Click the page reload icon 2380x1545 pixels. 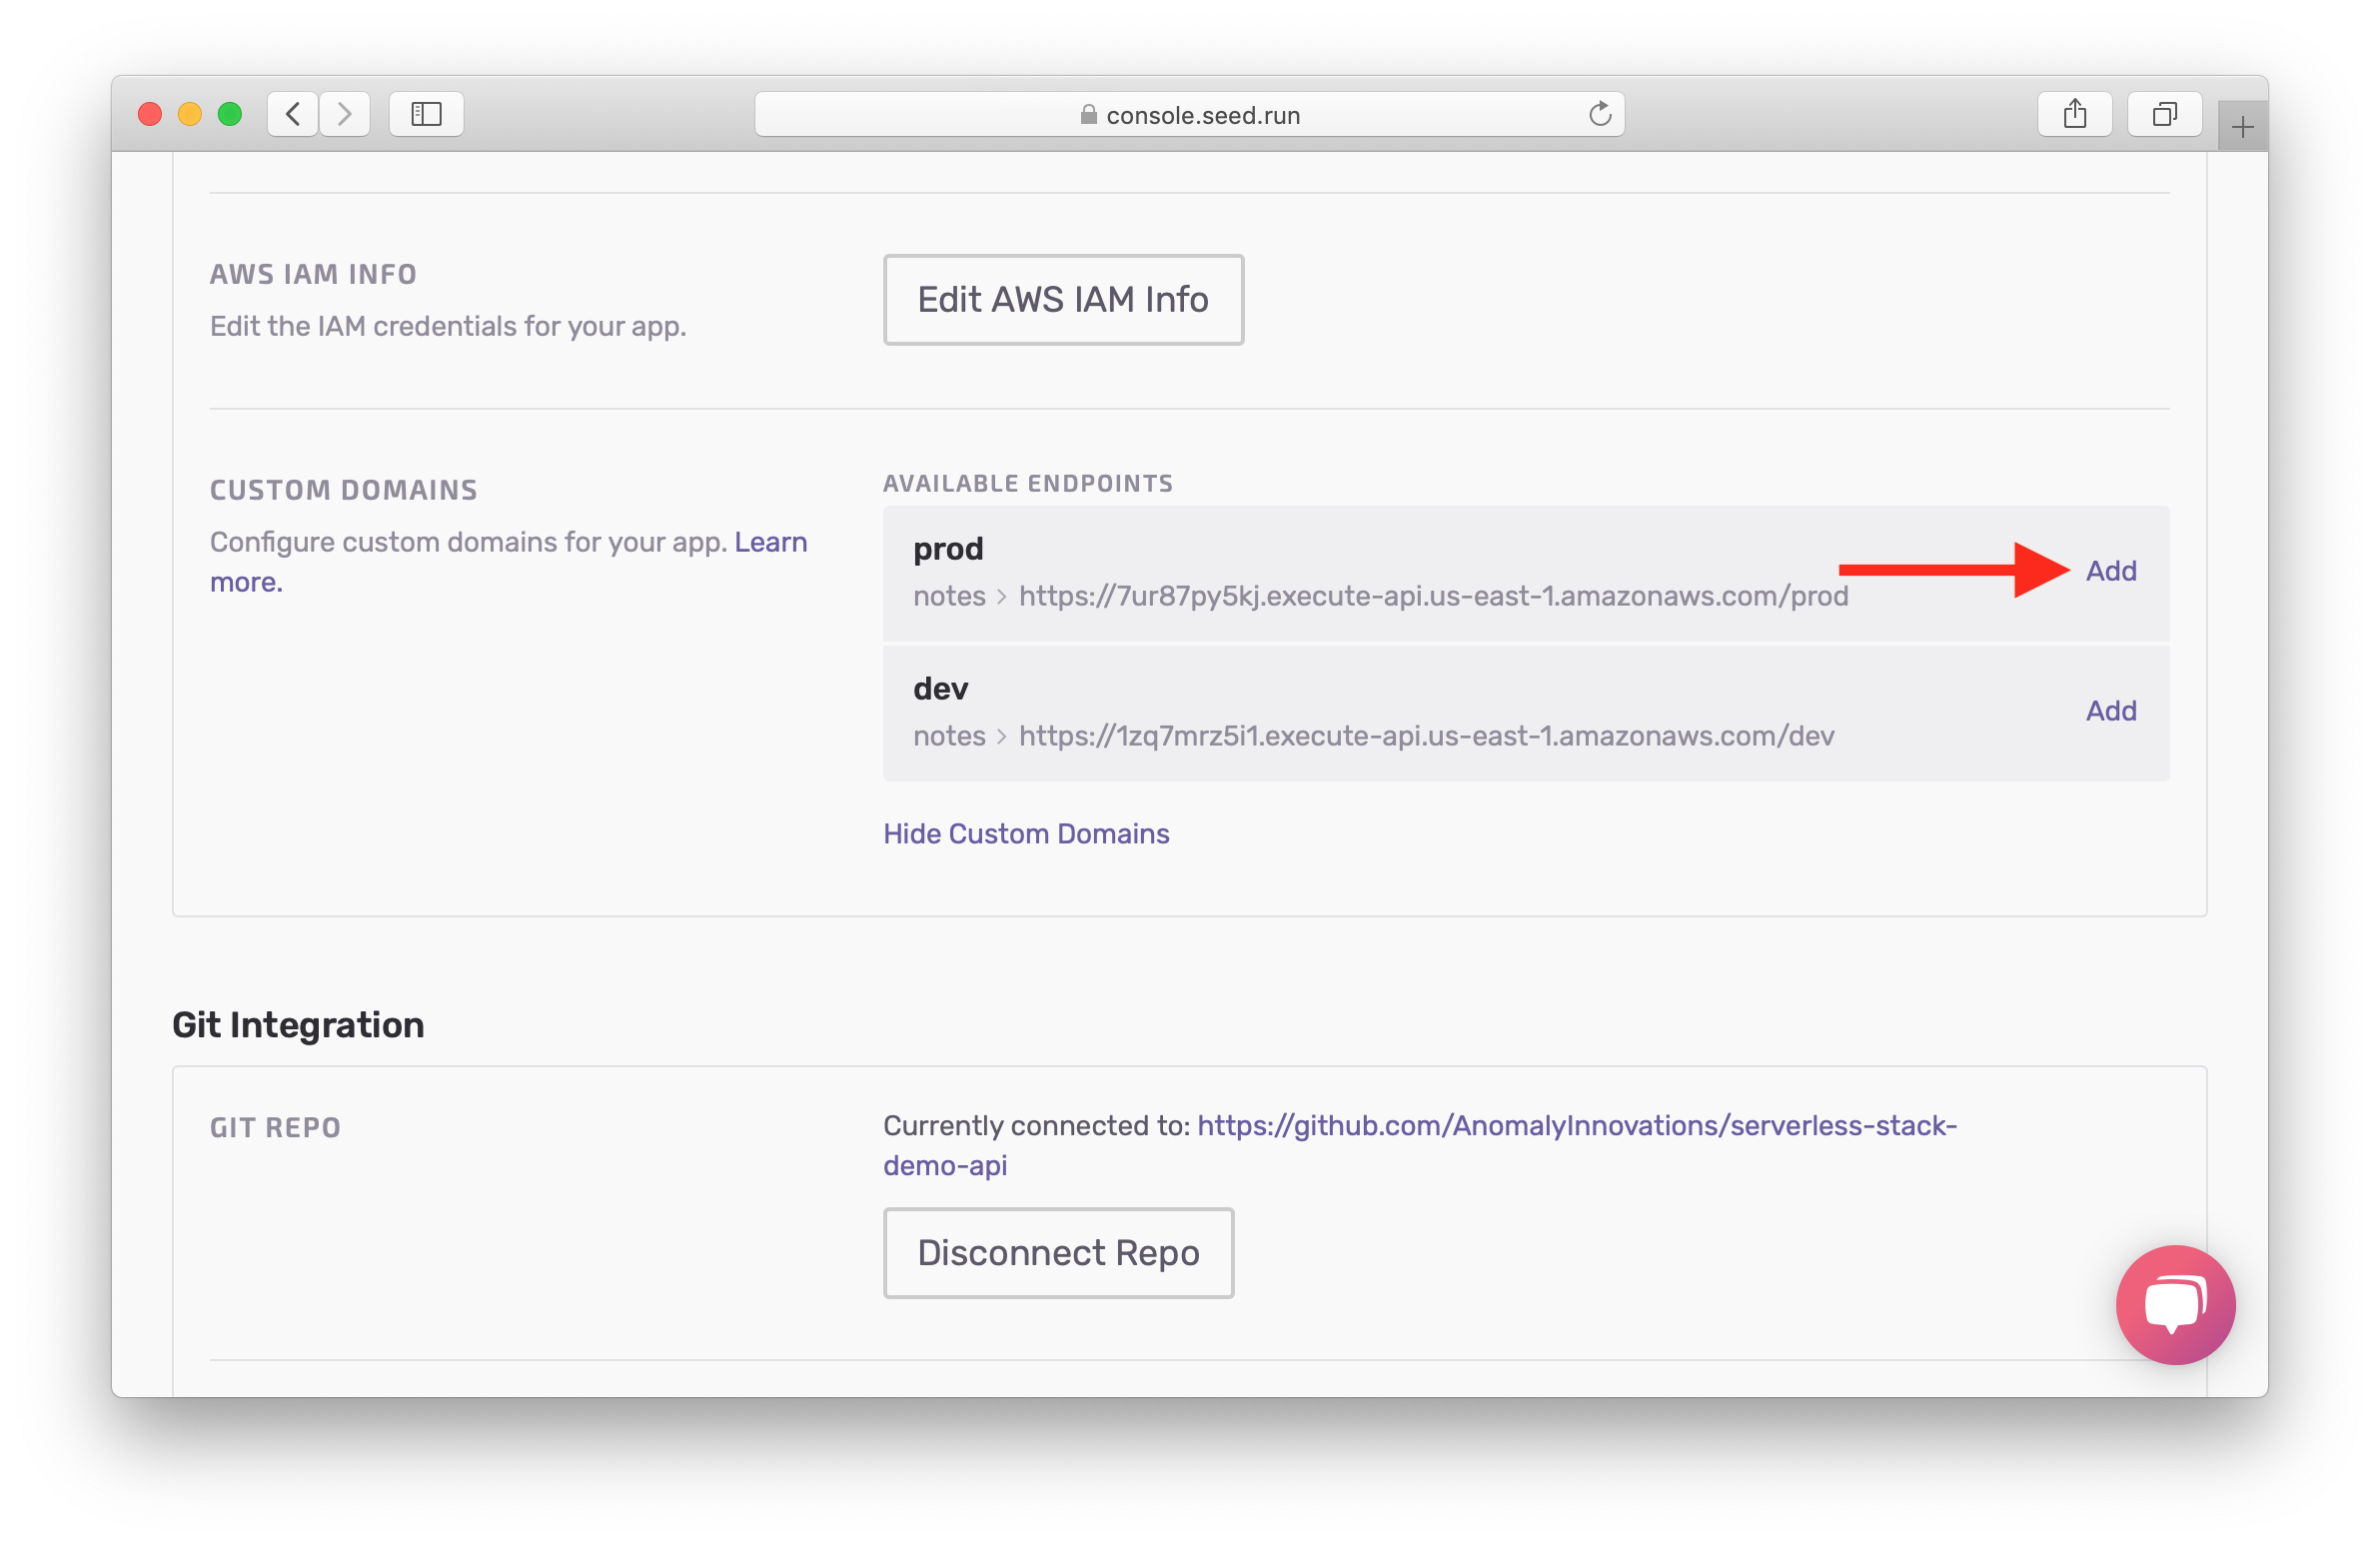pos(1599,114)
